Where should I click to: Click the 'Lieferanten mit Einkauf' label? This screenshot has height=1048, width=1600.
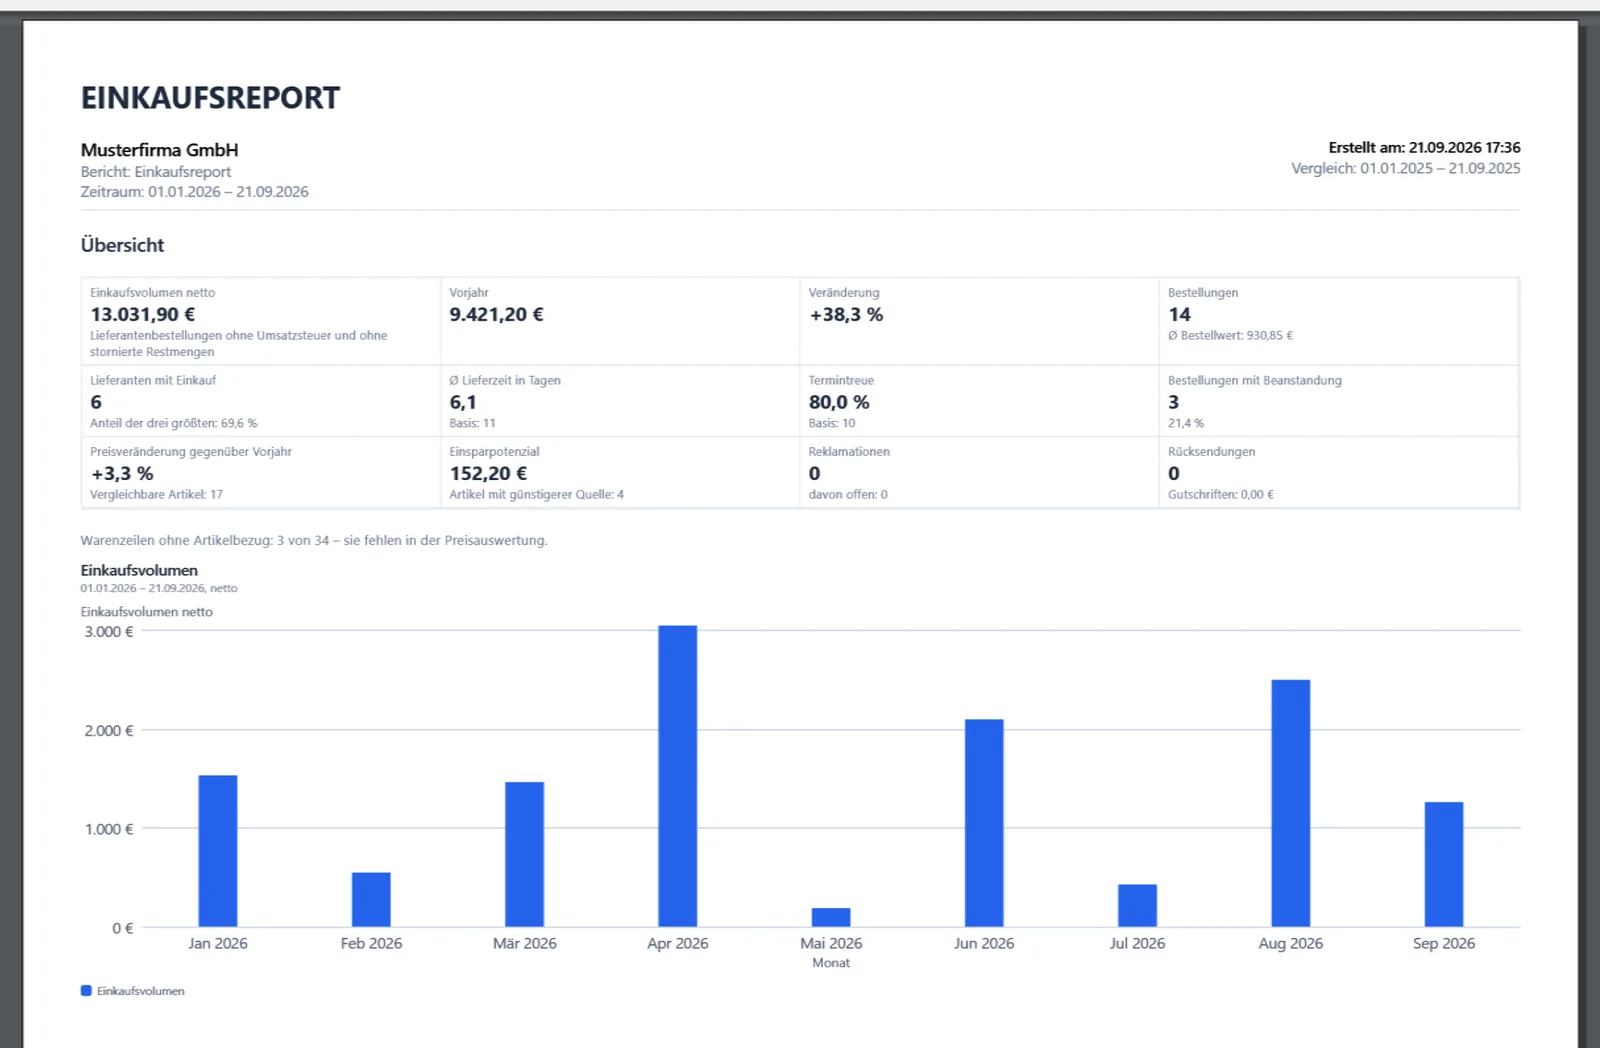(x=153, y=380)
